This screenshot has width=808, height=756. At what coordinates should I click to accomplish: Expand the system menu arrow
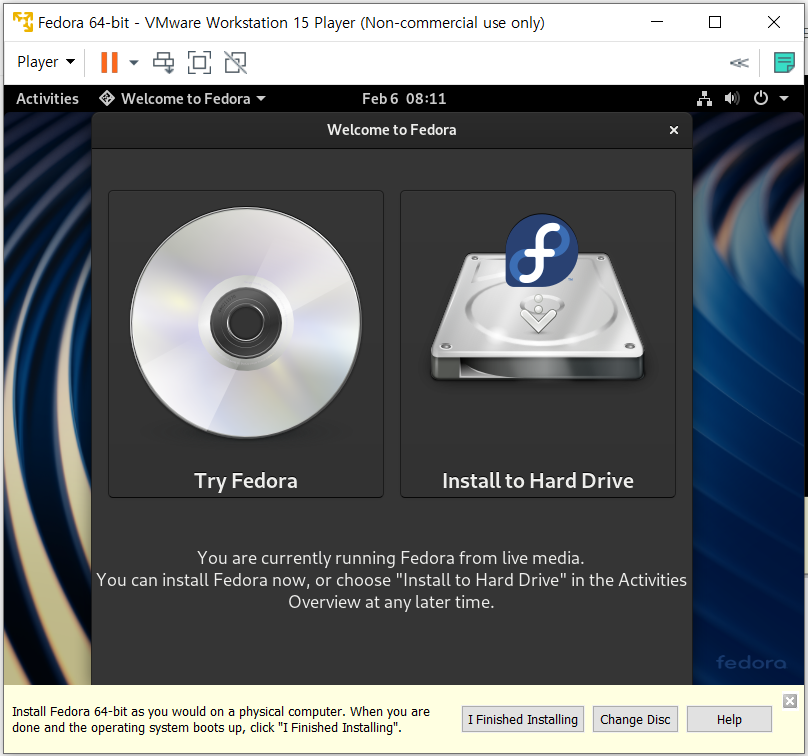tap(784, 98)
